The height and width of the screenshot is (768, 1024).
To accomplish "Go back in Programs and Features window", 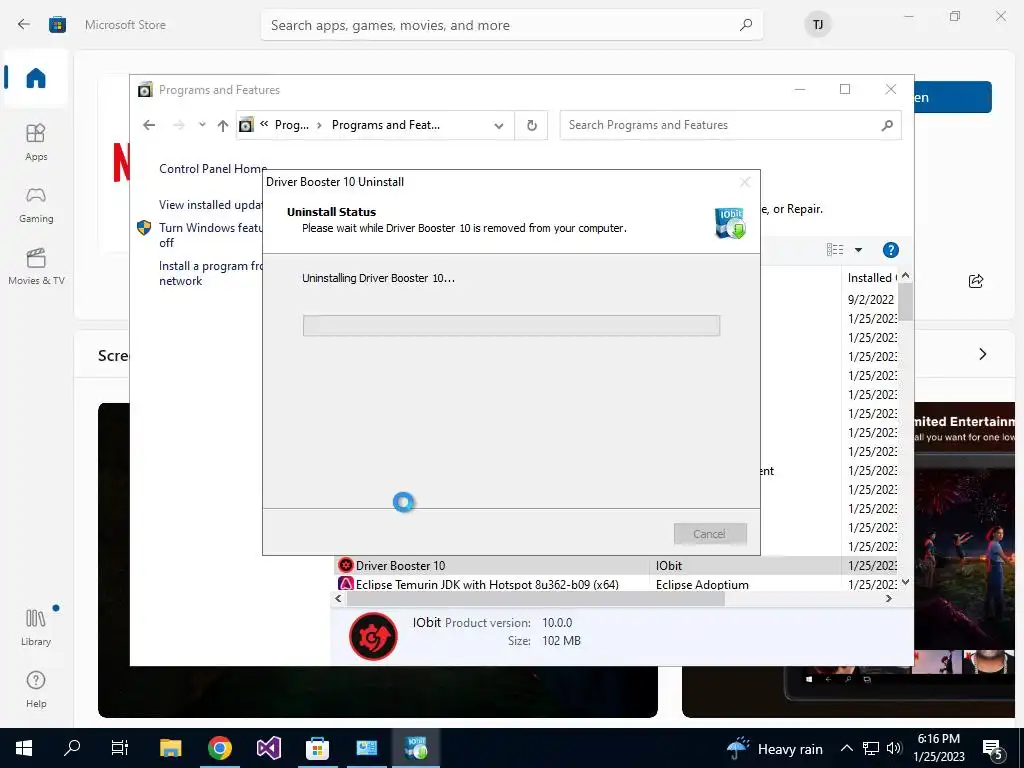I will click(x=149, y=125).
